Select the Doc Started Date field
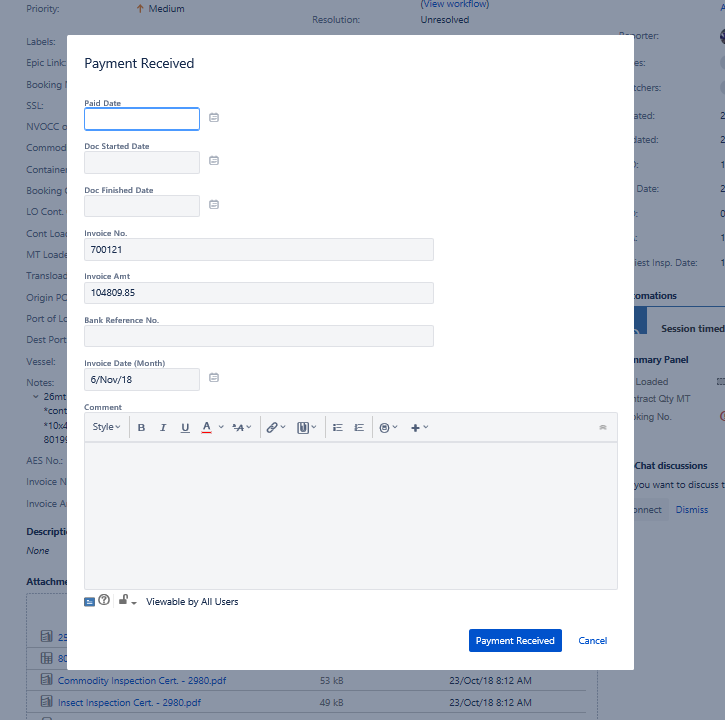This screenshot has width=725, height=720. pos(142,162)
